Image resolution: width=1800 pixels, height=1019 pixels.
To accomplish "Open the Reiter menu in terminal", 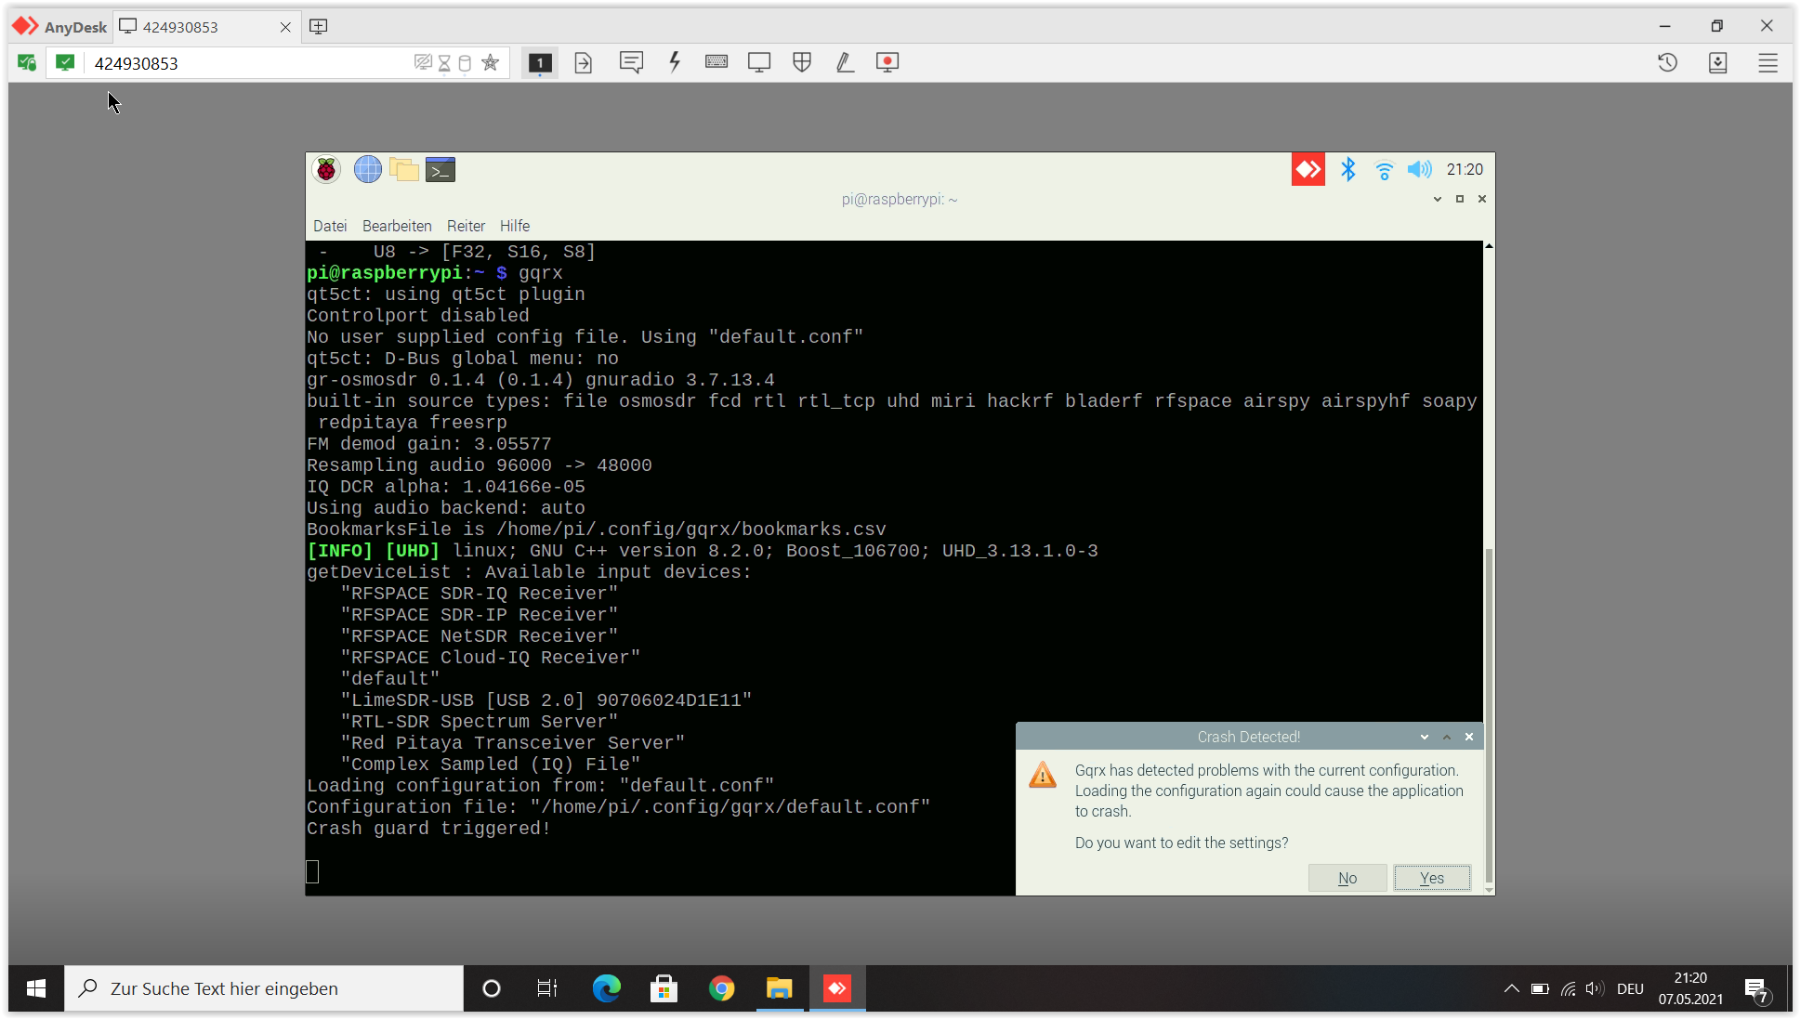I will coord(466,226).
